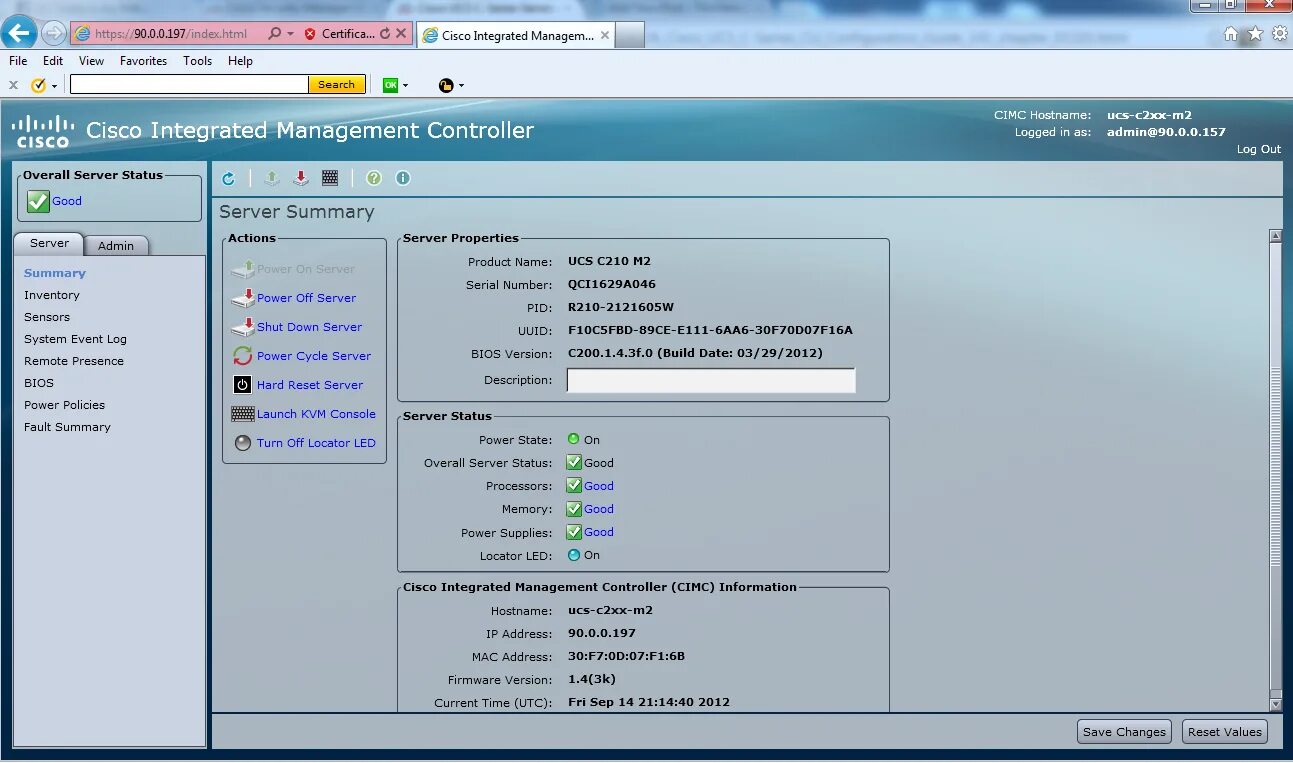Screen dimensions: 1293x763
Task: Open the Help menu
Action: point(240,61)
